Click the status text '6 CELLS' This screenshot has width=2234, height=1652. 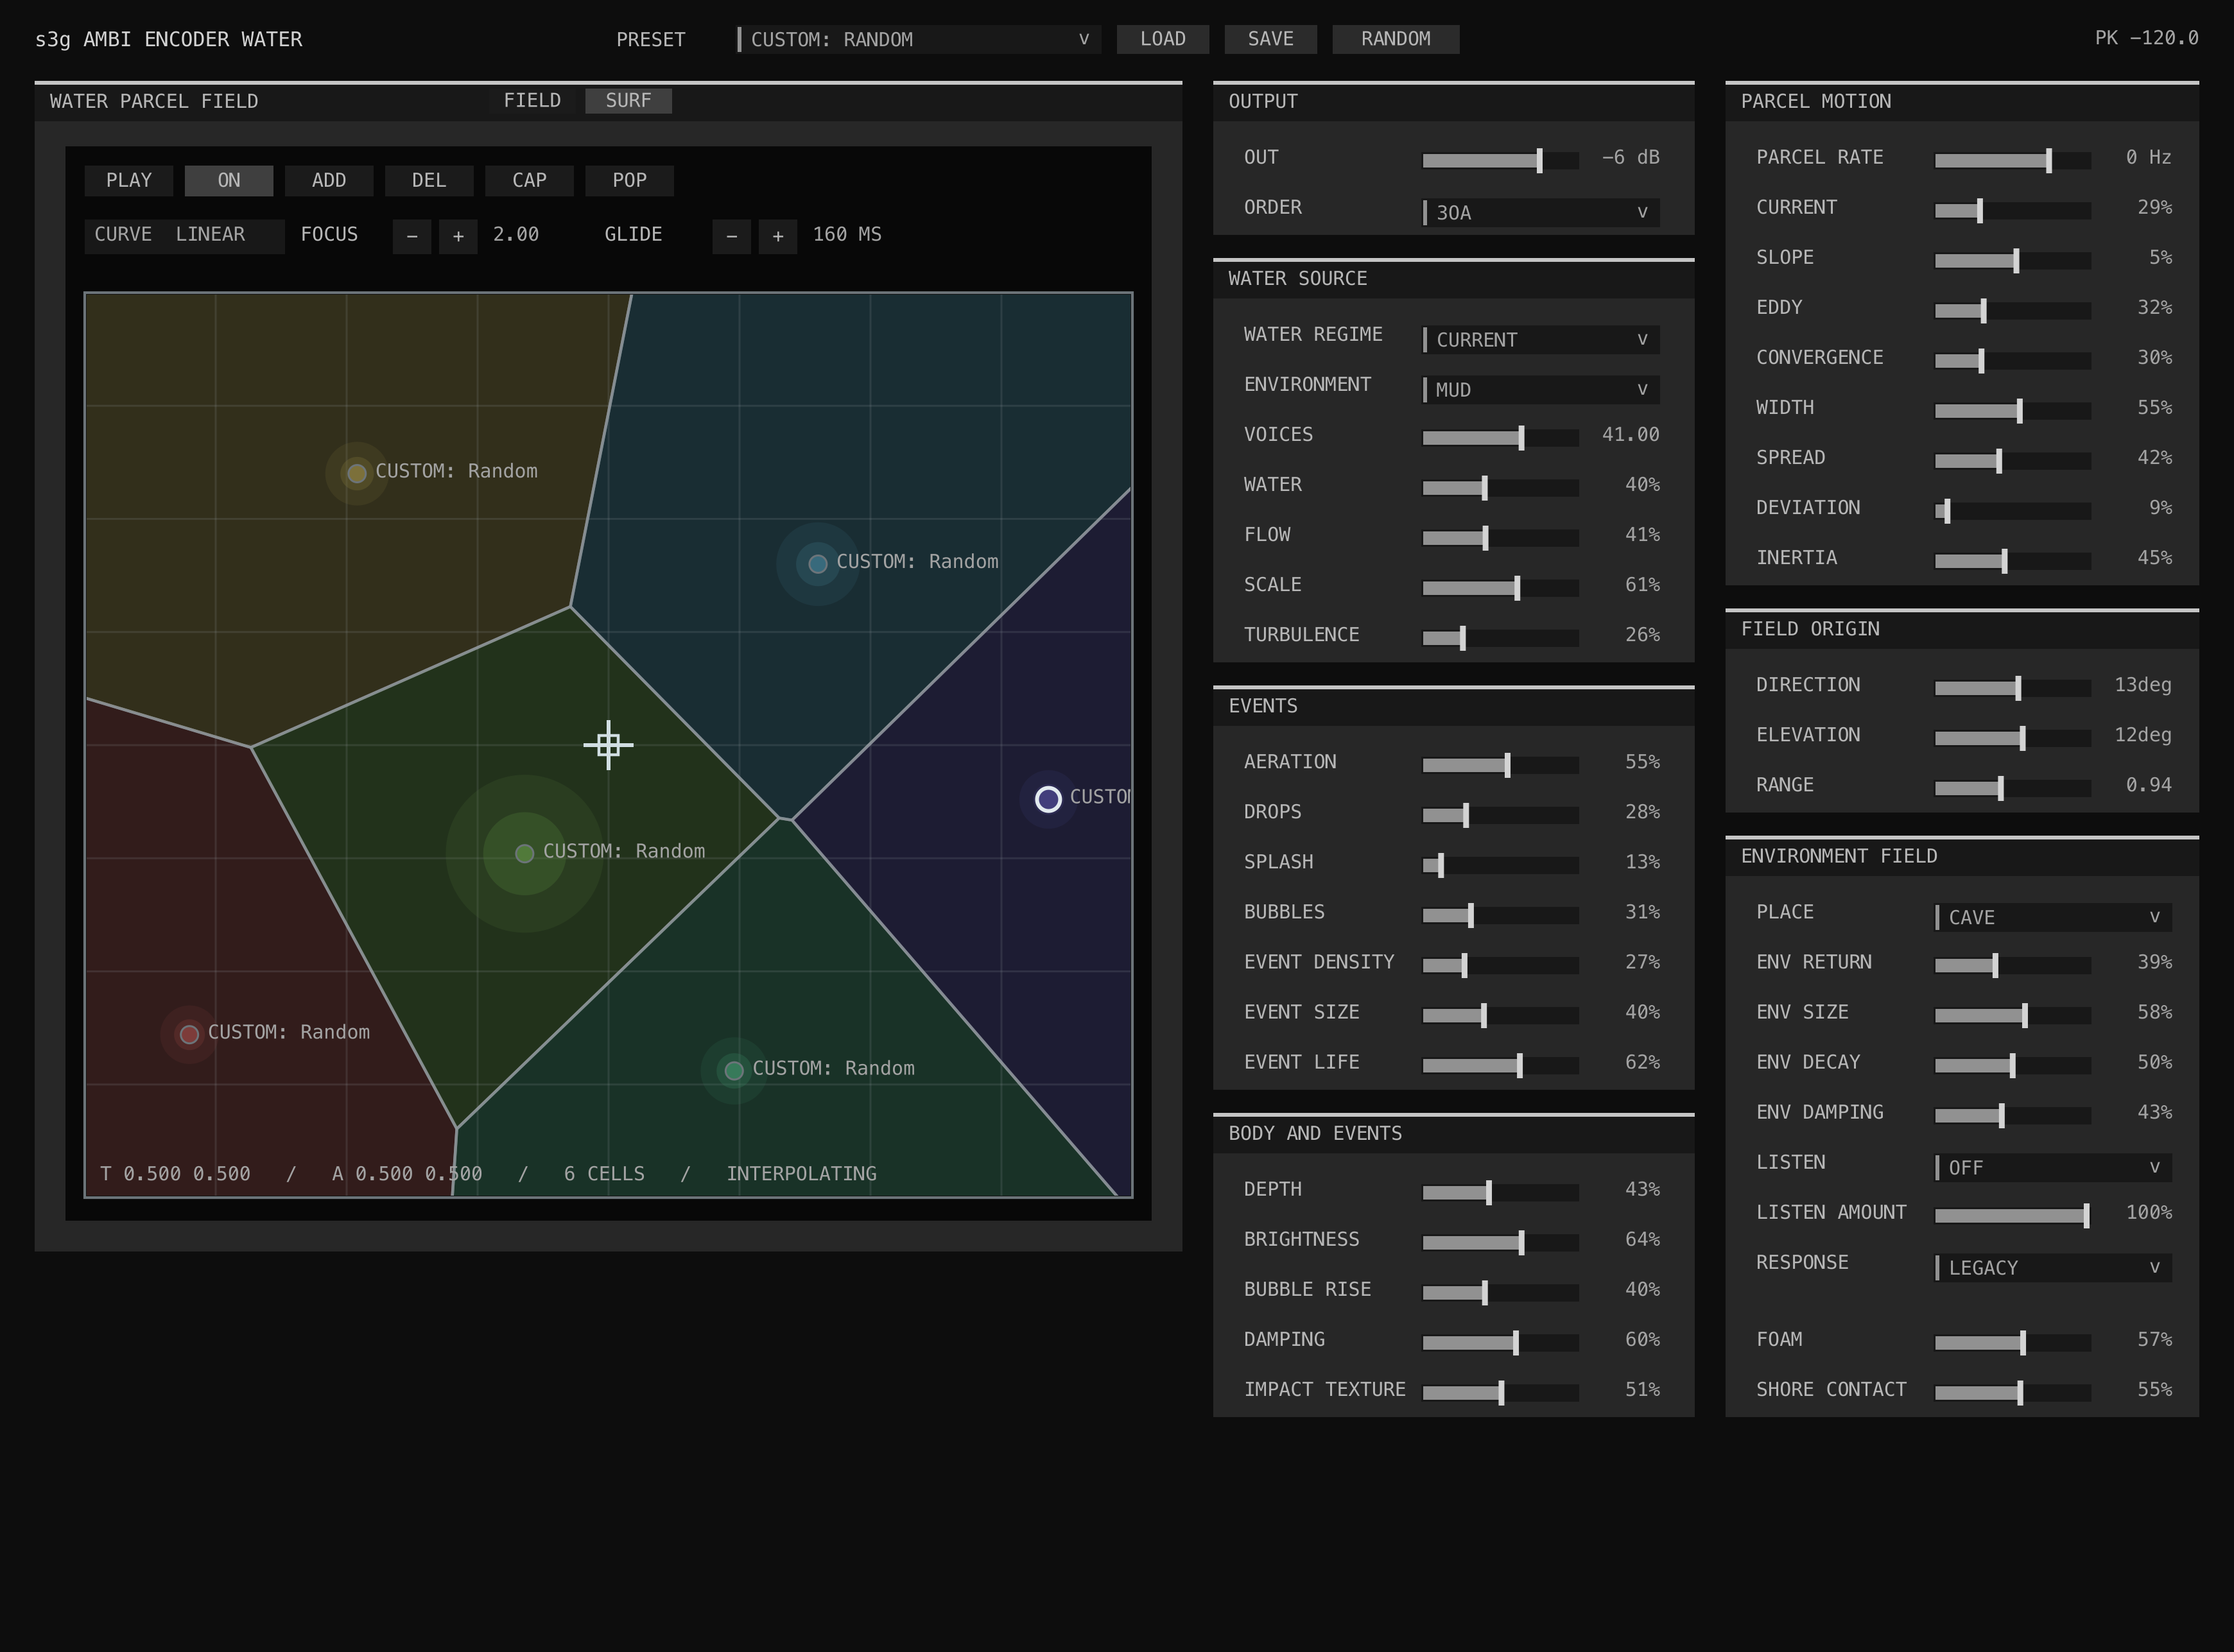[x=604, y=1174]
